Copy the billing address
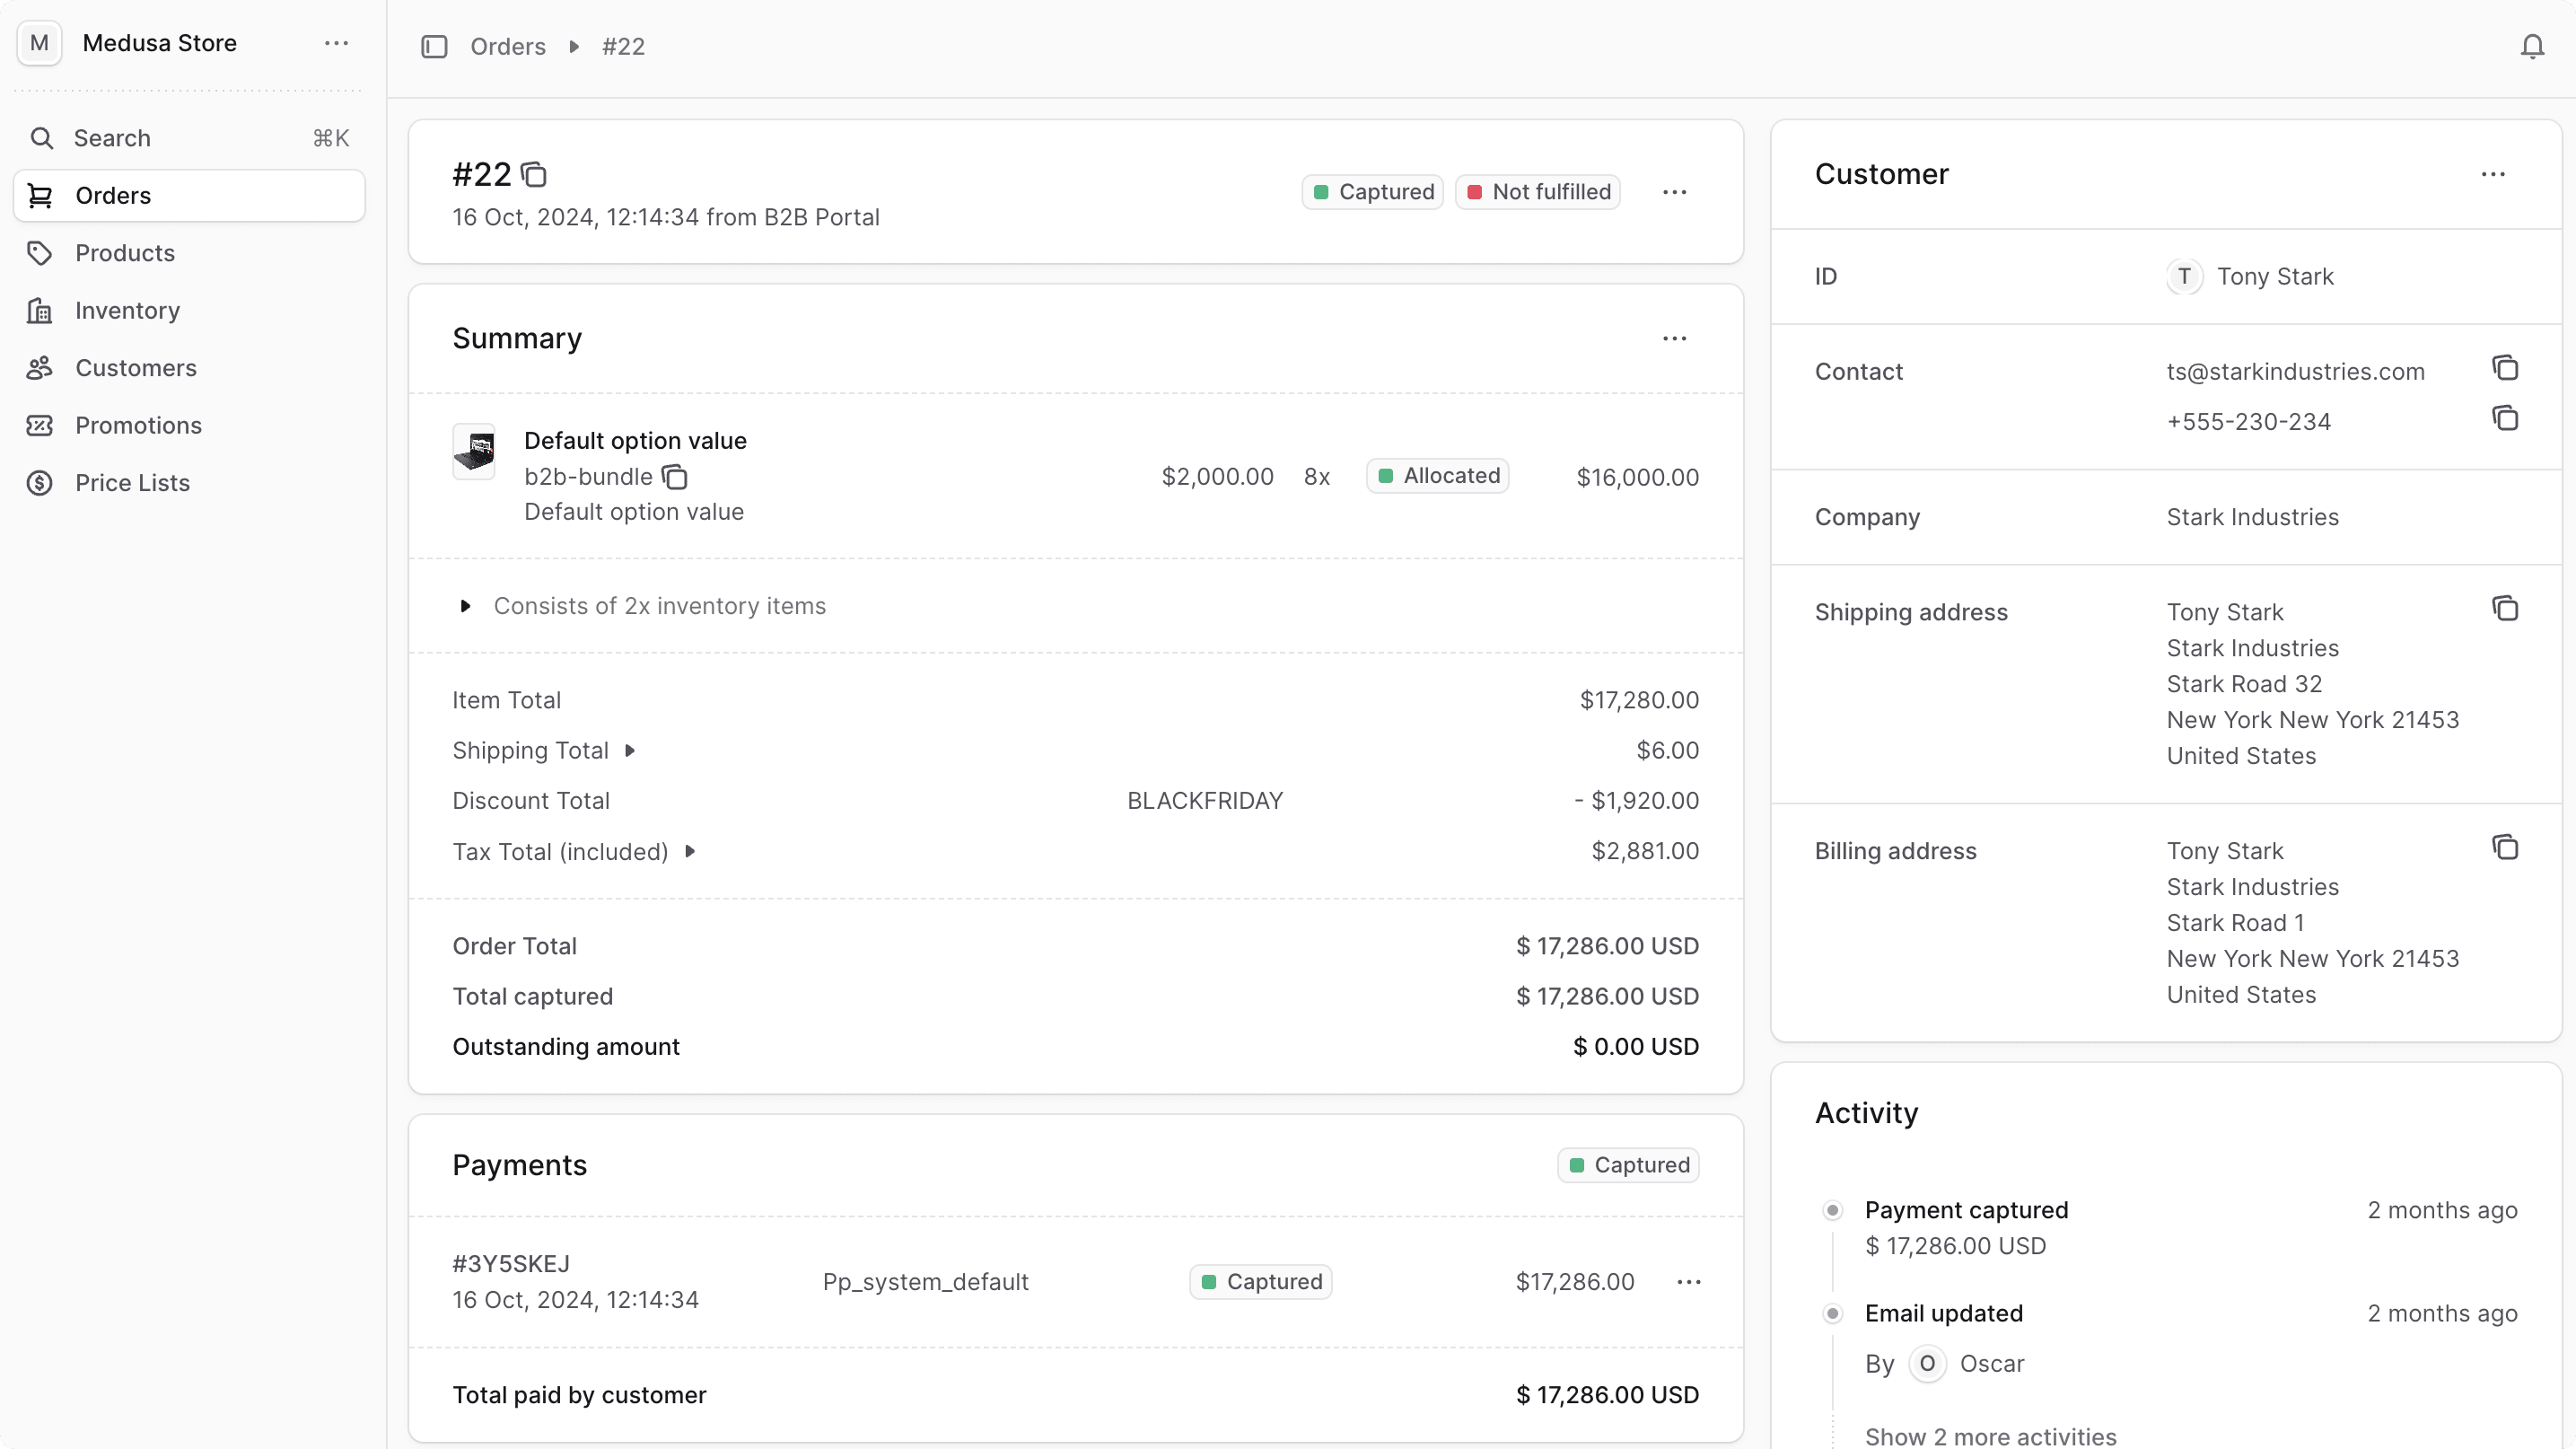 2505,848
